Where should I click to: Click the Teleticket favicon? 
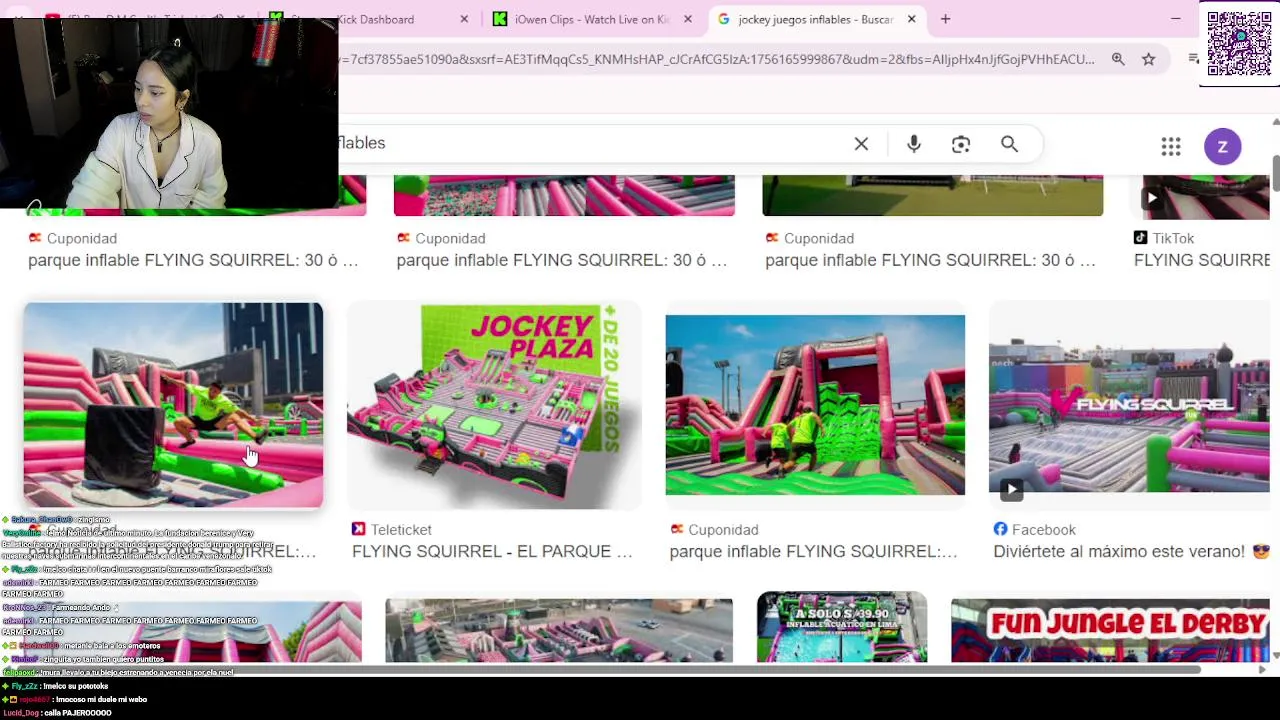pyautogui.click(x=359, y=529)
